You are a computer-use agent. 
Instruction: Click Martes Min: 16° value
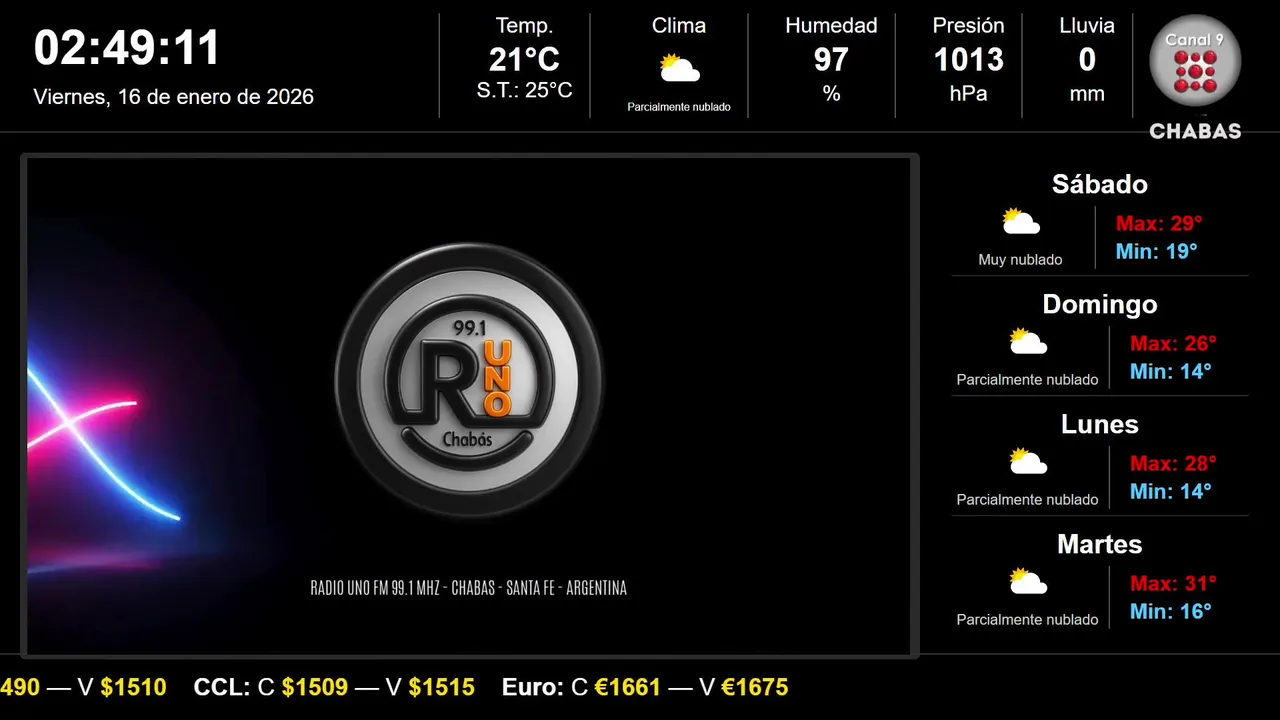pyautogui.click(x=1171, y=611)
